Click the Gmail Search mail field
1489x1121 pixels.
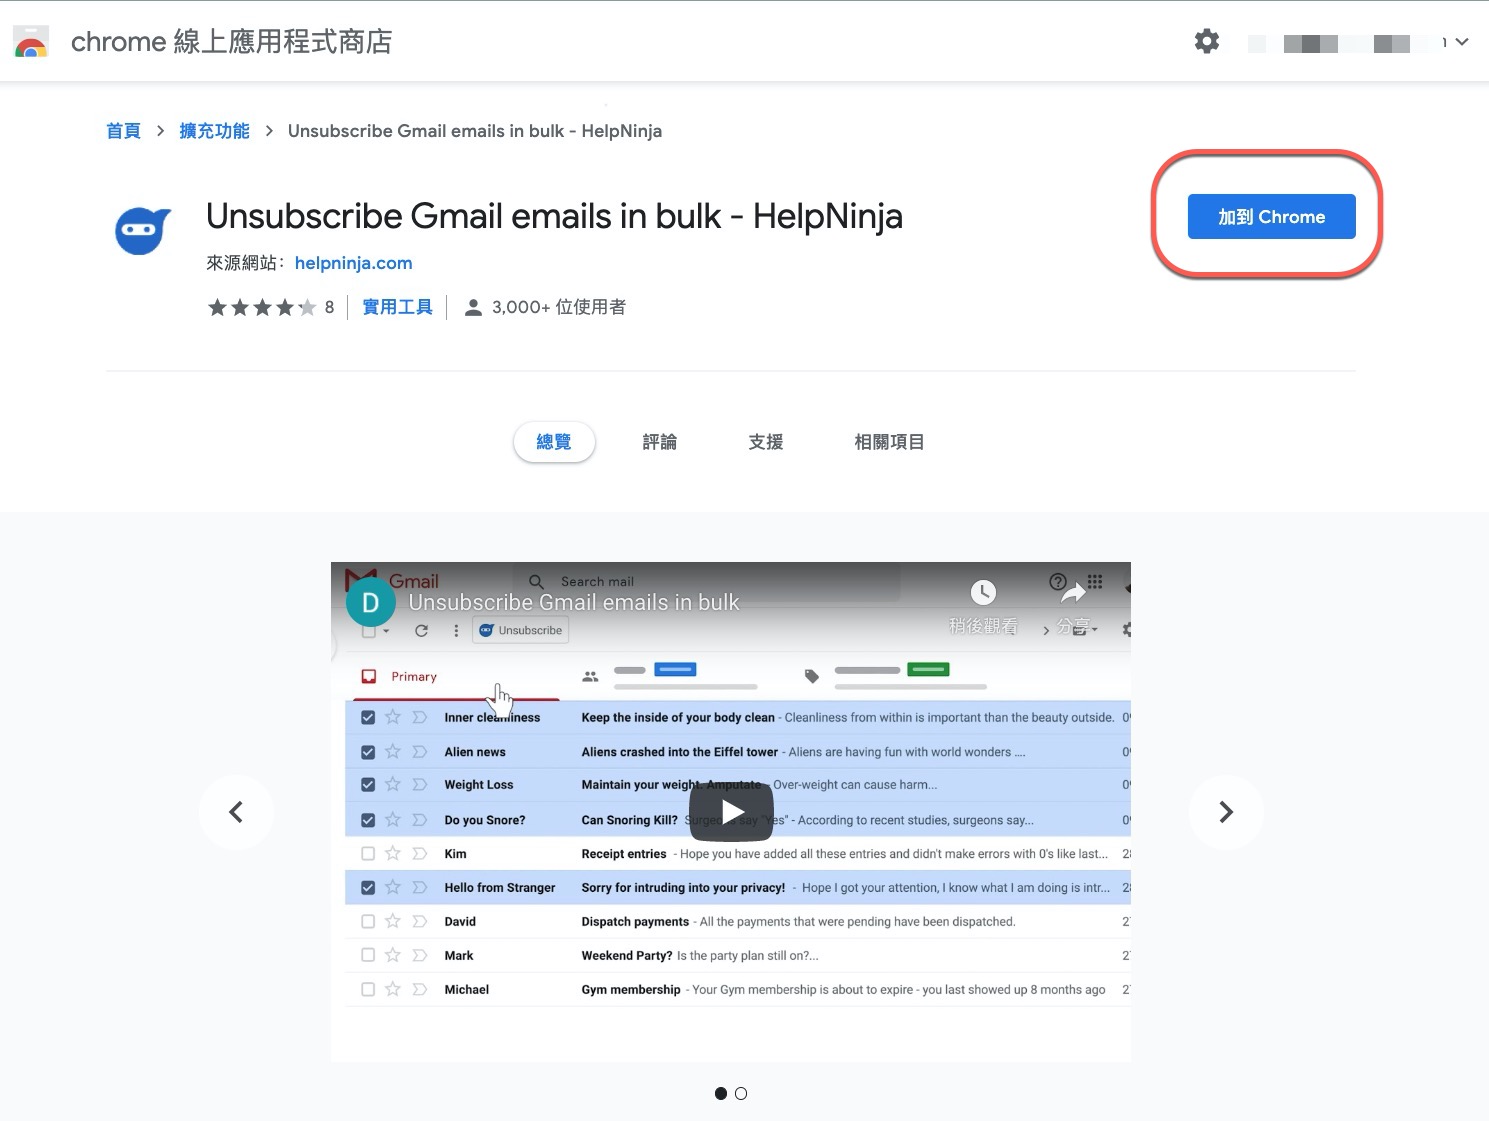click(706, 581)
